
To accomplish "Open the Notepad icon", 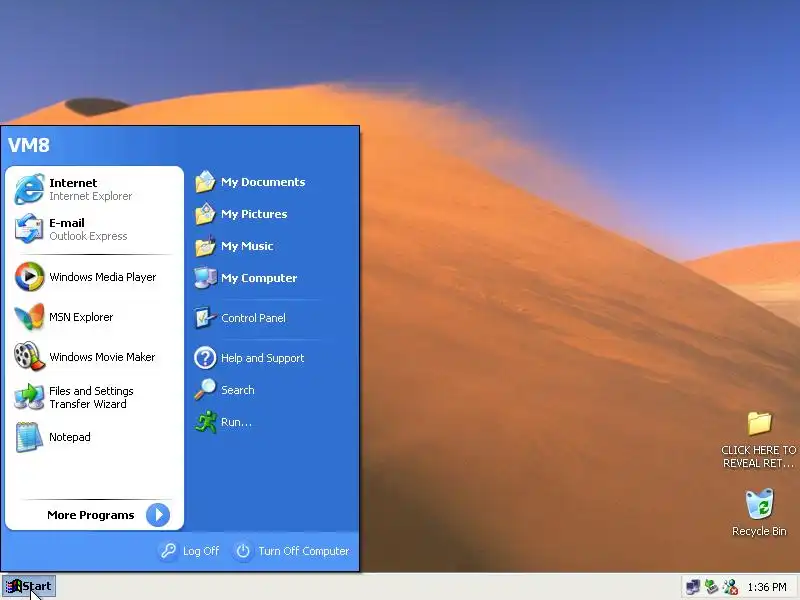I will [29, 437].
